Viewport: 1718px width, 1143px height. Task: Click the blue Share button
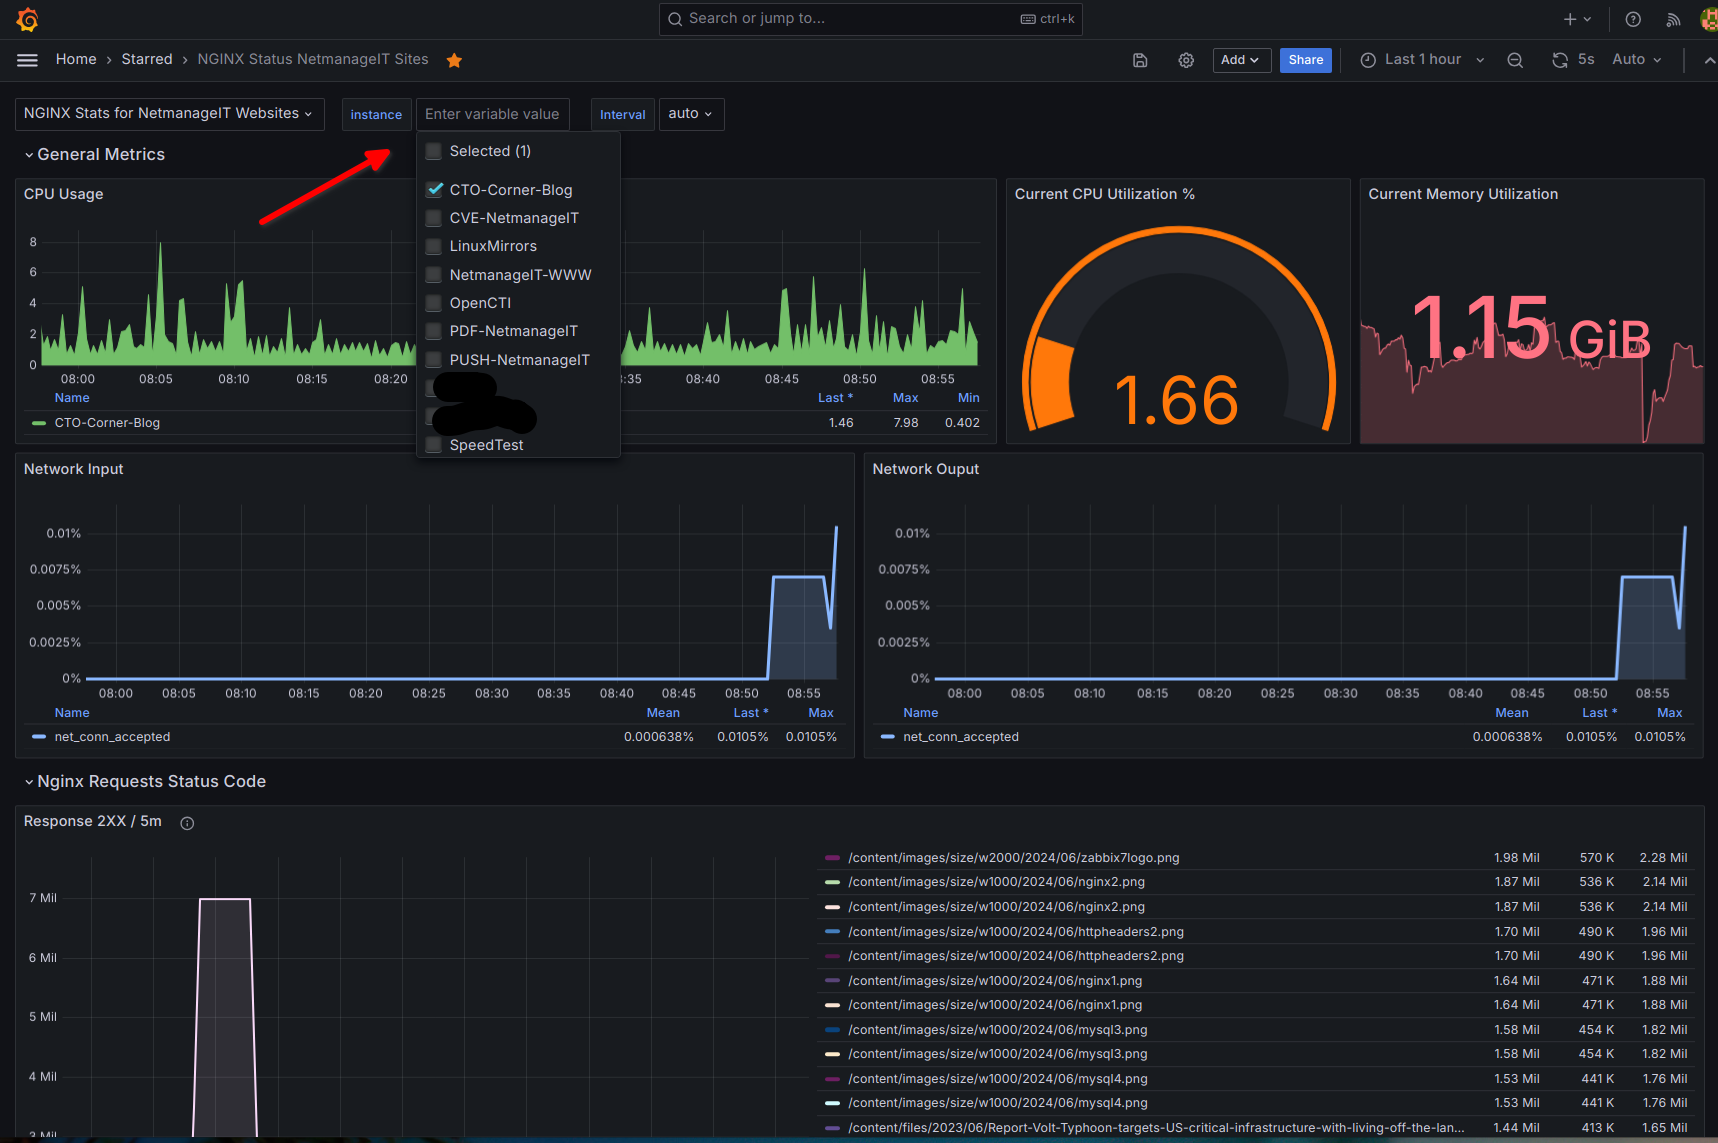coord(1305,60)
